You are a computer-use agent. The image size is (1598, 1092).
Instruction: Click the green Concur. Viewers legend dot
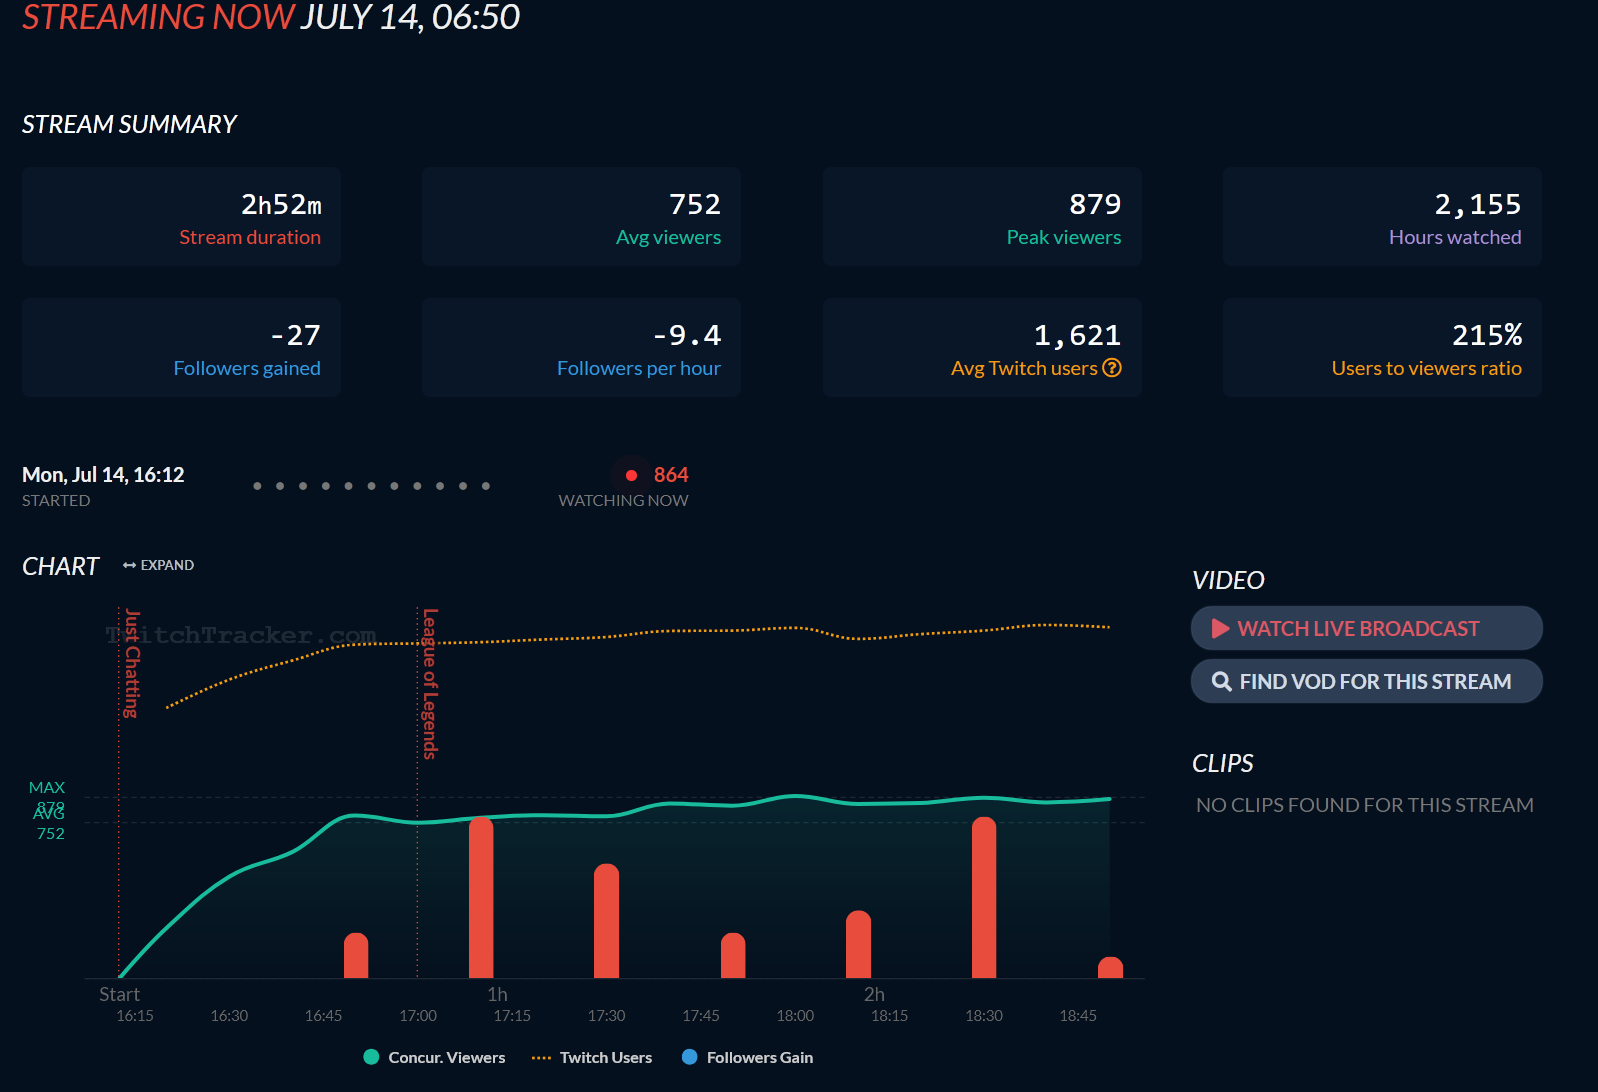pyautogui.click(x=371, y=1057)
